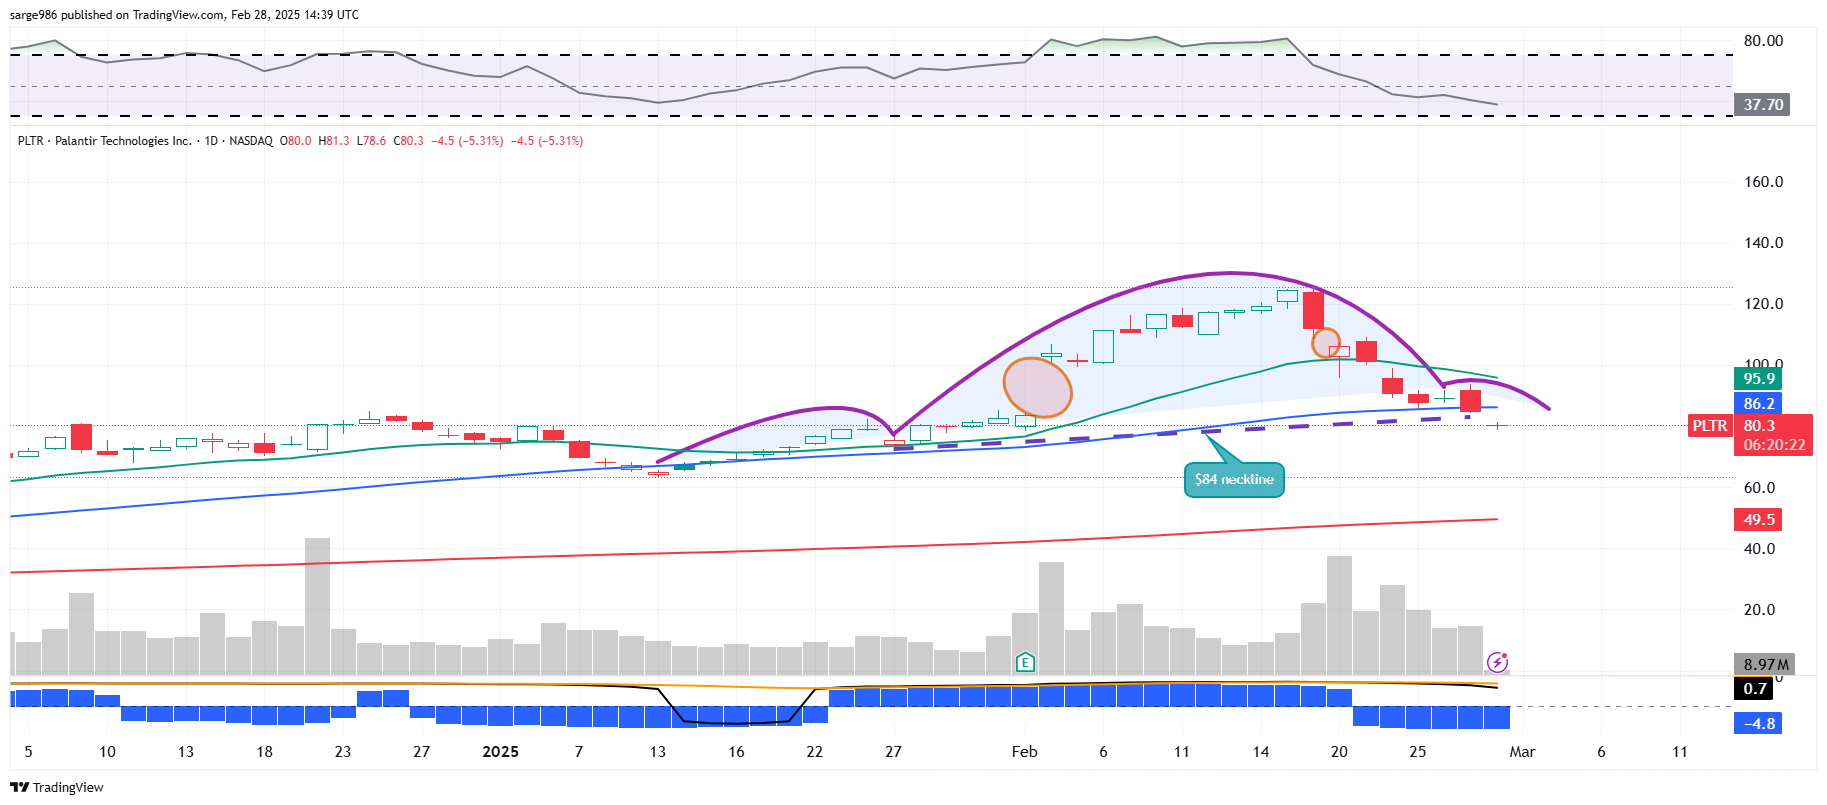Select the large orange ellipse annotation
1827x805 pixels.
pos(1037,387)
